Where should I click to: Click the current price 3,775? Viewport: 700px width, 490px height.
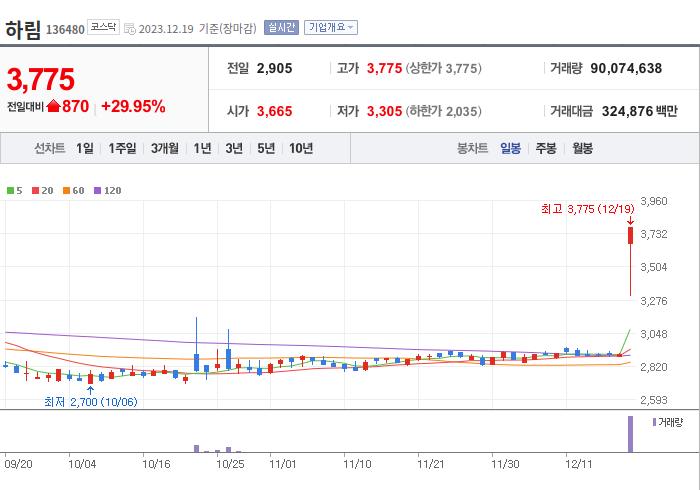(41, 79)
